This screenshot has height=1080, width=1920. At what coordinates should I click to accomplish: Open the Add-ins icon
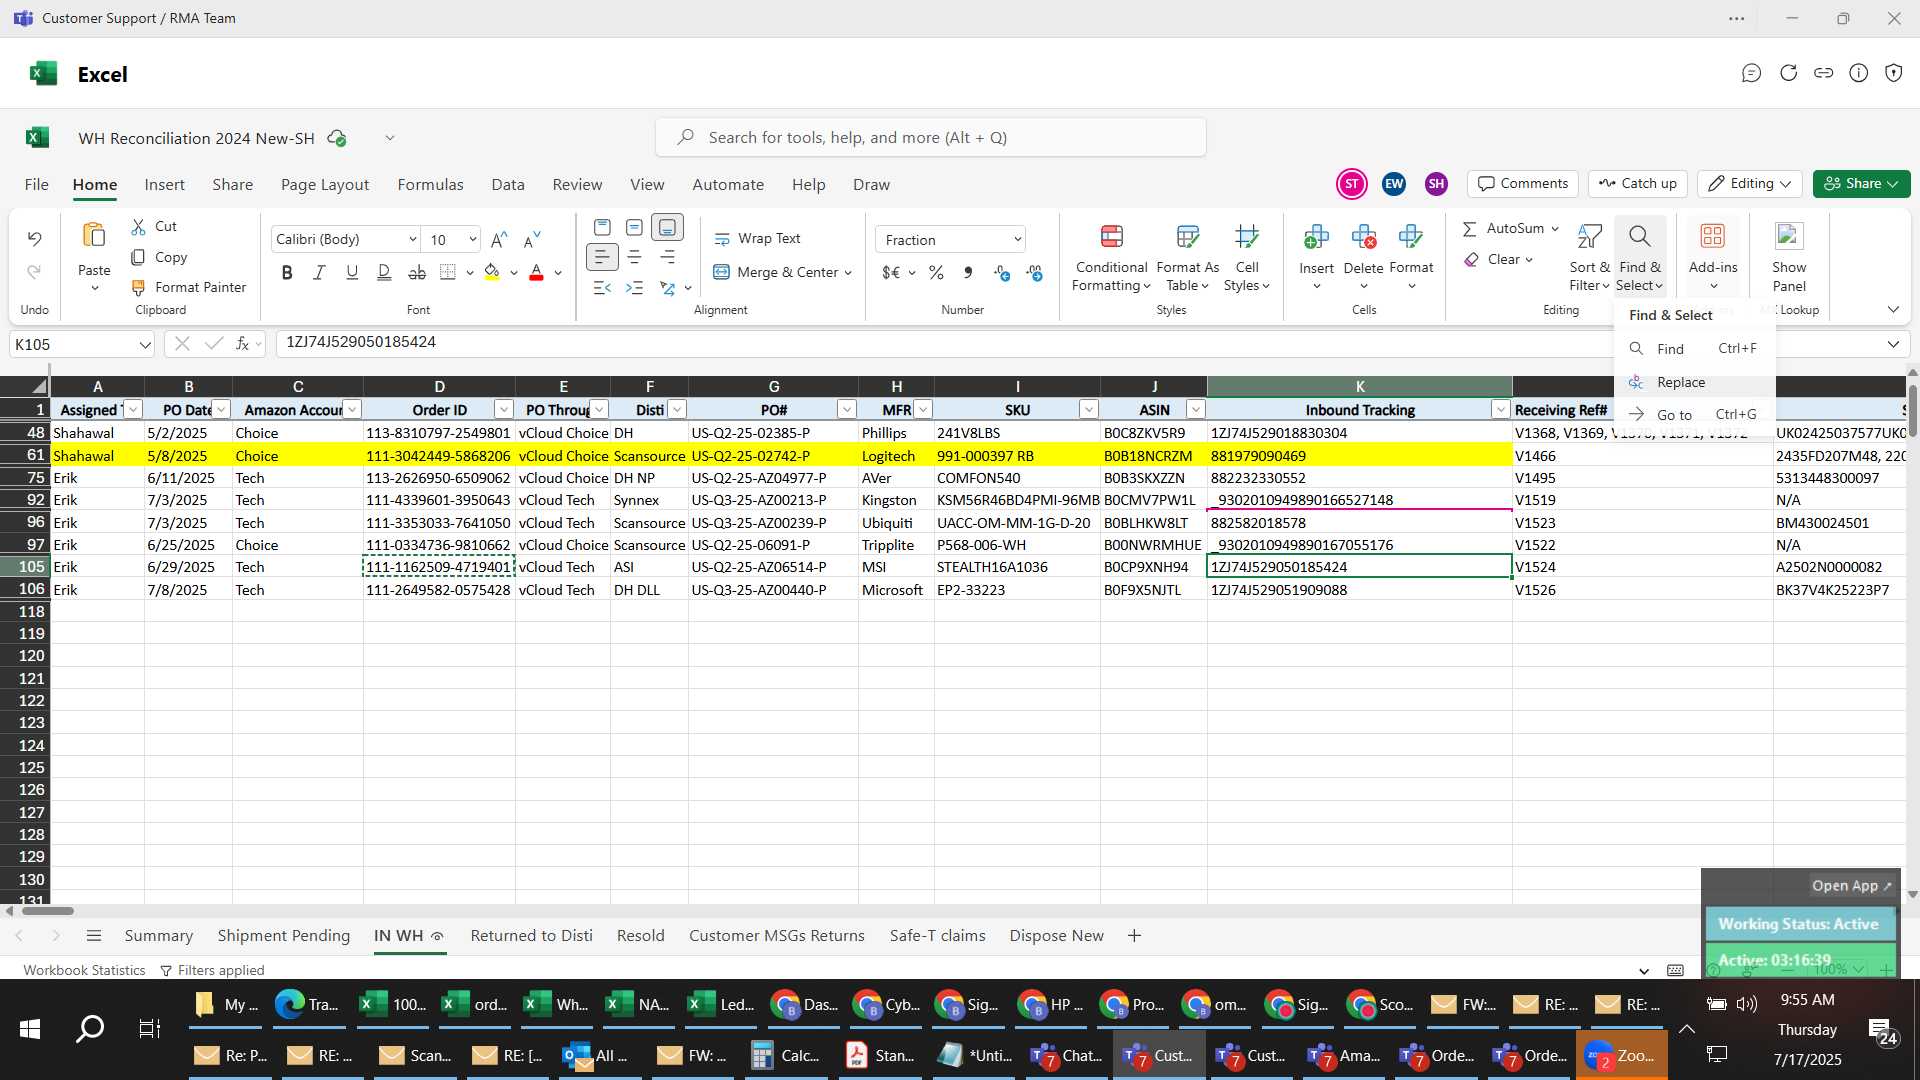tap(1713, 236)
